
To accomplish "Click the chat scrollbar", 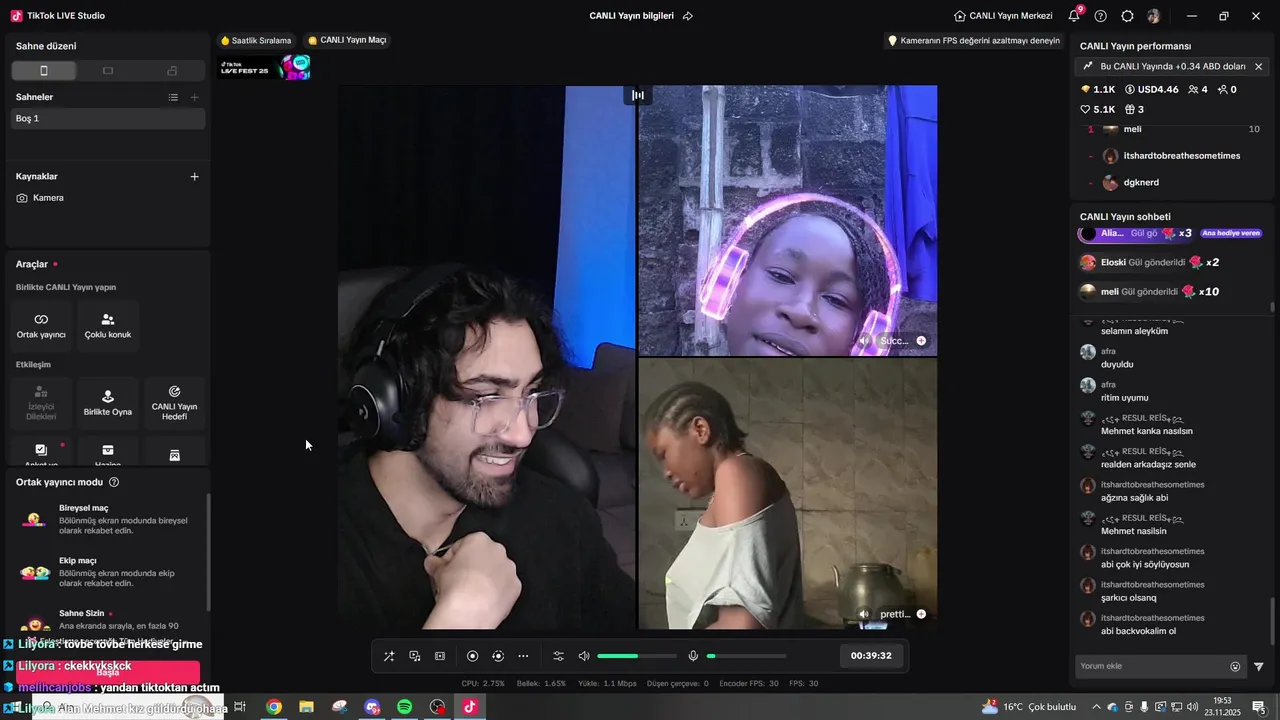I will (x=1273, y=621).
